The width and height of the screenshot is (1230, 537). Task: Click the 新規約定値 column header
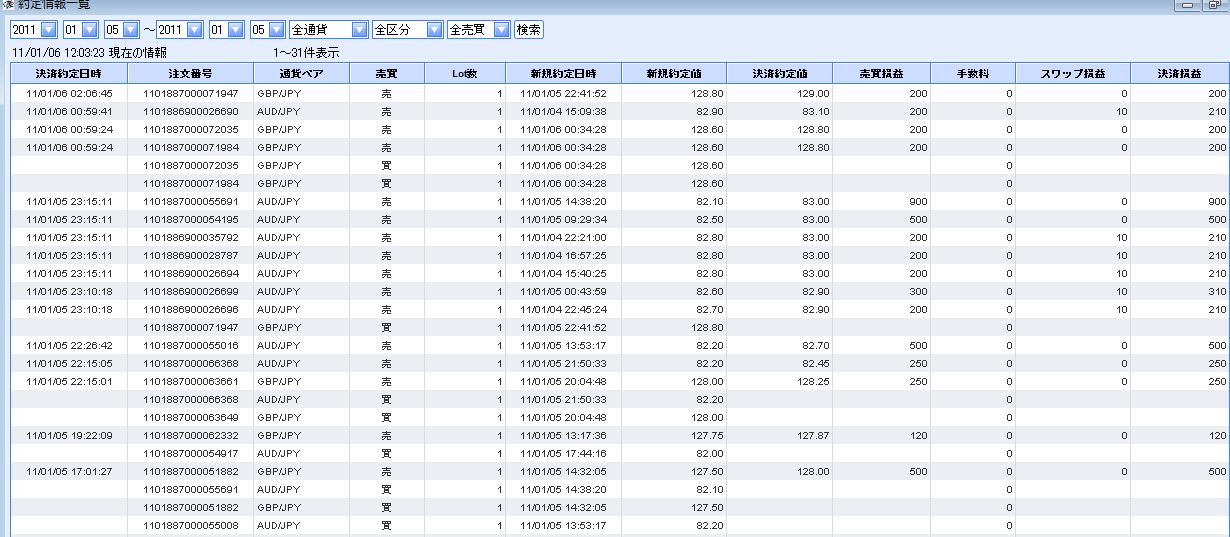(673, 74)
